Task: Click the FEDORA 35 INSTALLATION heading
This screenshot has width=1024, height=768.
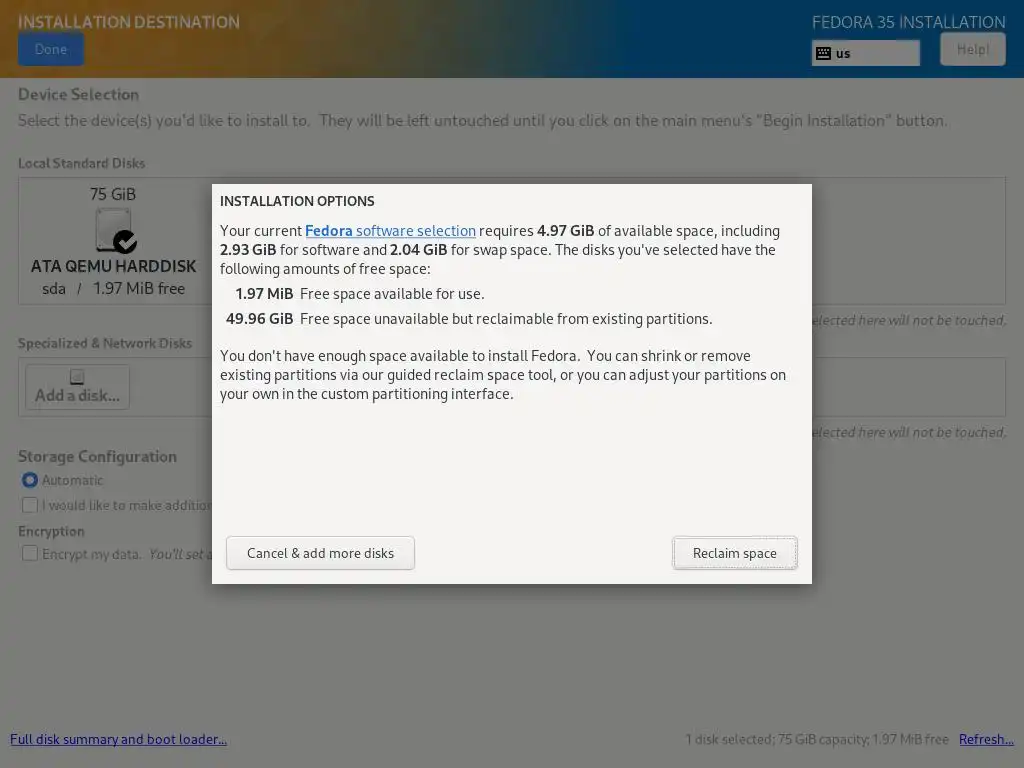Action: [x=908, y=22]
